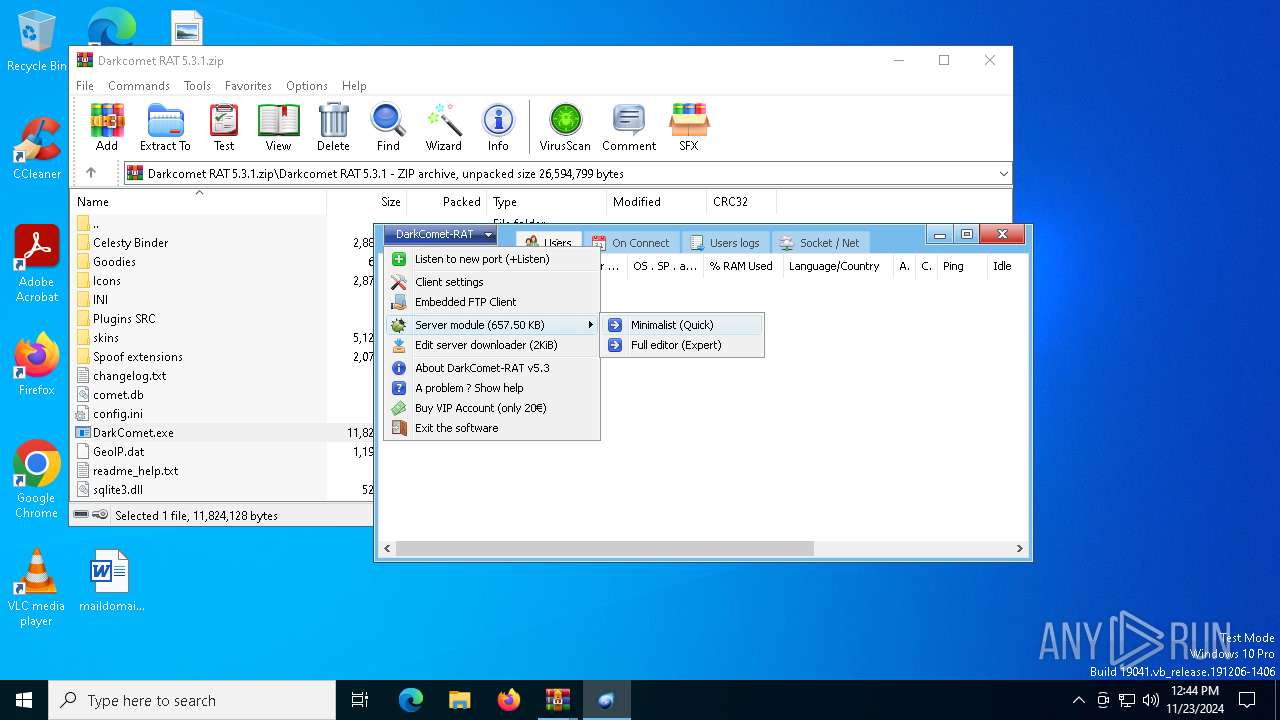
Task: Launch the Wizard tool
Action: (444, 127)
